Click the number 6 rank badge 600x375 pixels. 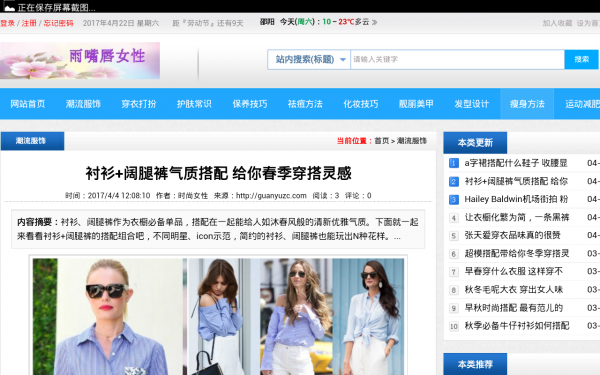point(453,254)
